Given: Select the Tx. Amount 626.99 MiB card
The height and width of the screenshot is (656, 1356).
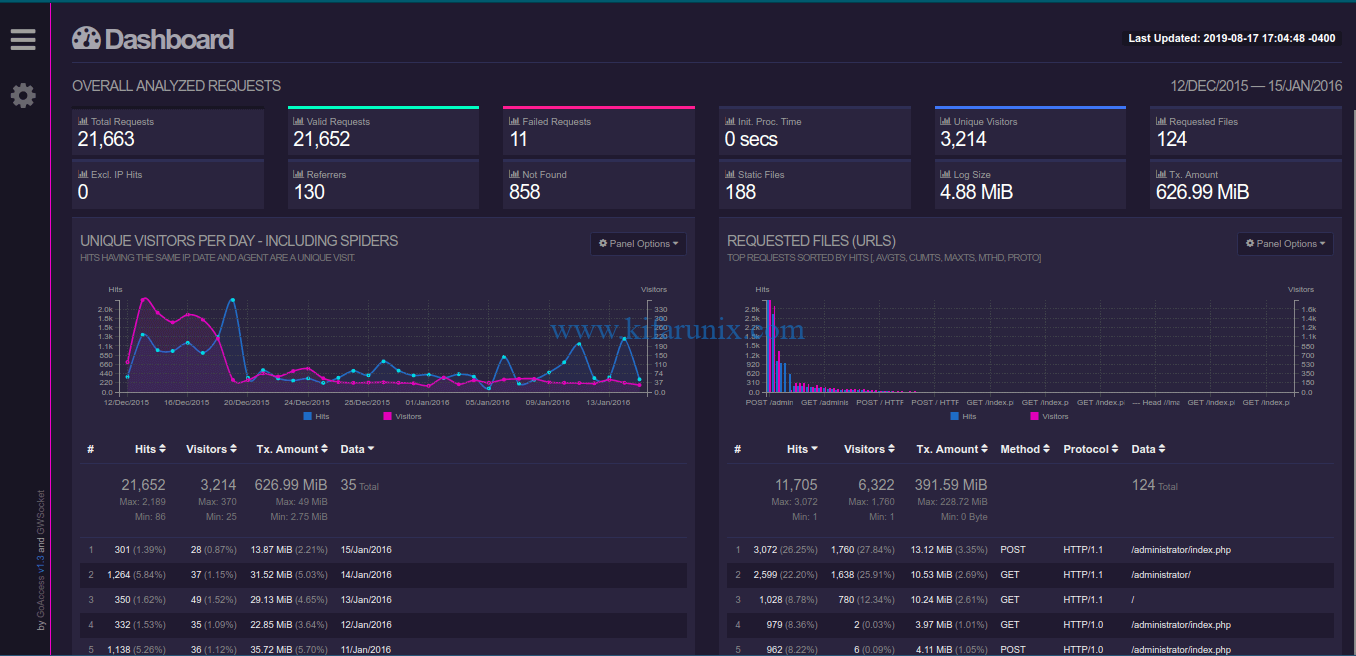Looking at the screenshot, I should pyautogui.click(x=1246, y=184).
